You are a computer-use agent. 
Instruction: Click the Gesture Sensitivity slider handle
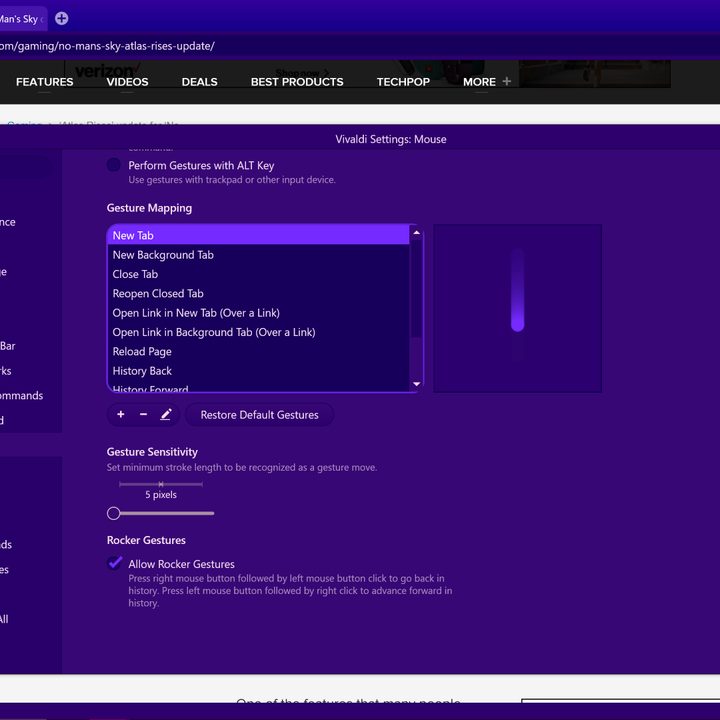tap(113, 513)
